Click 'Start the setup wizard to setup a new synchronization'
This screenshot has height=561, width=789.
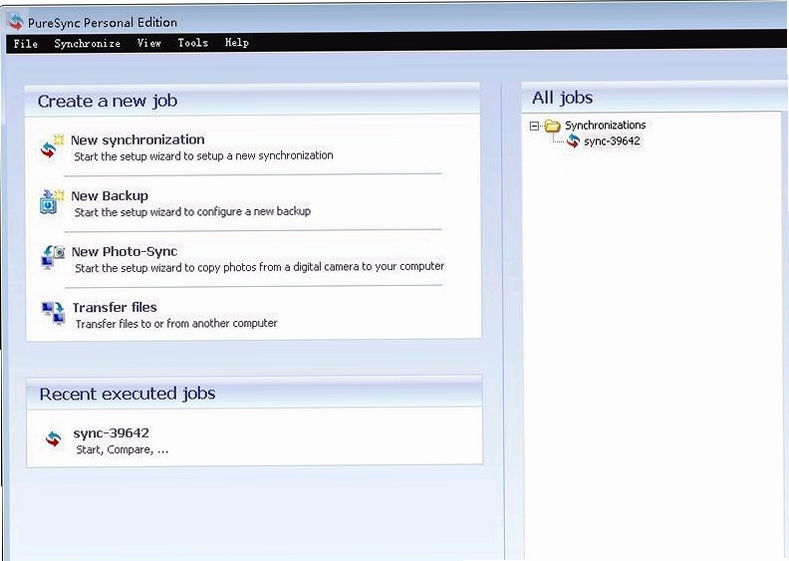[204, 156]
